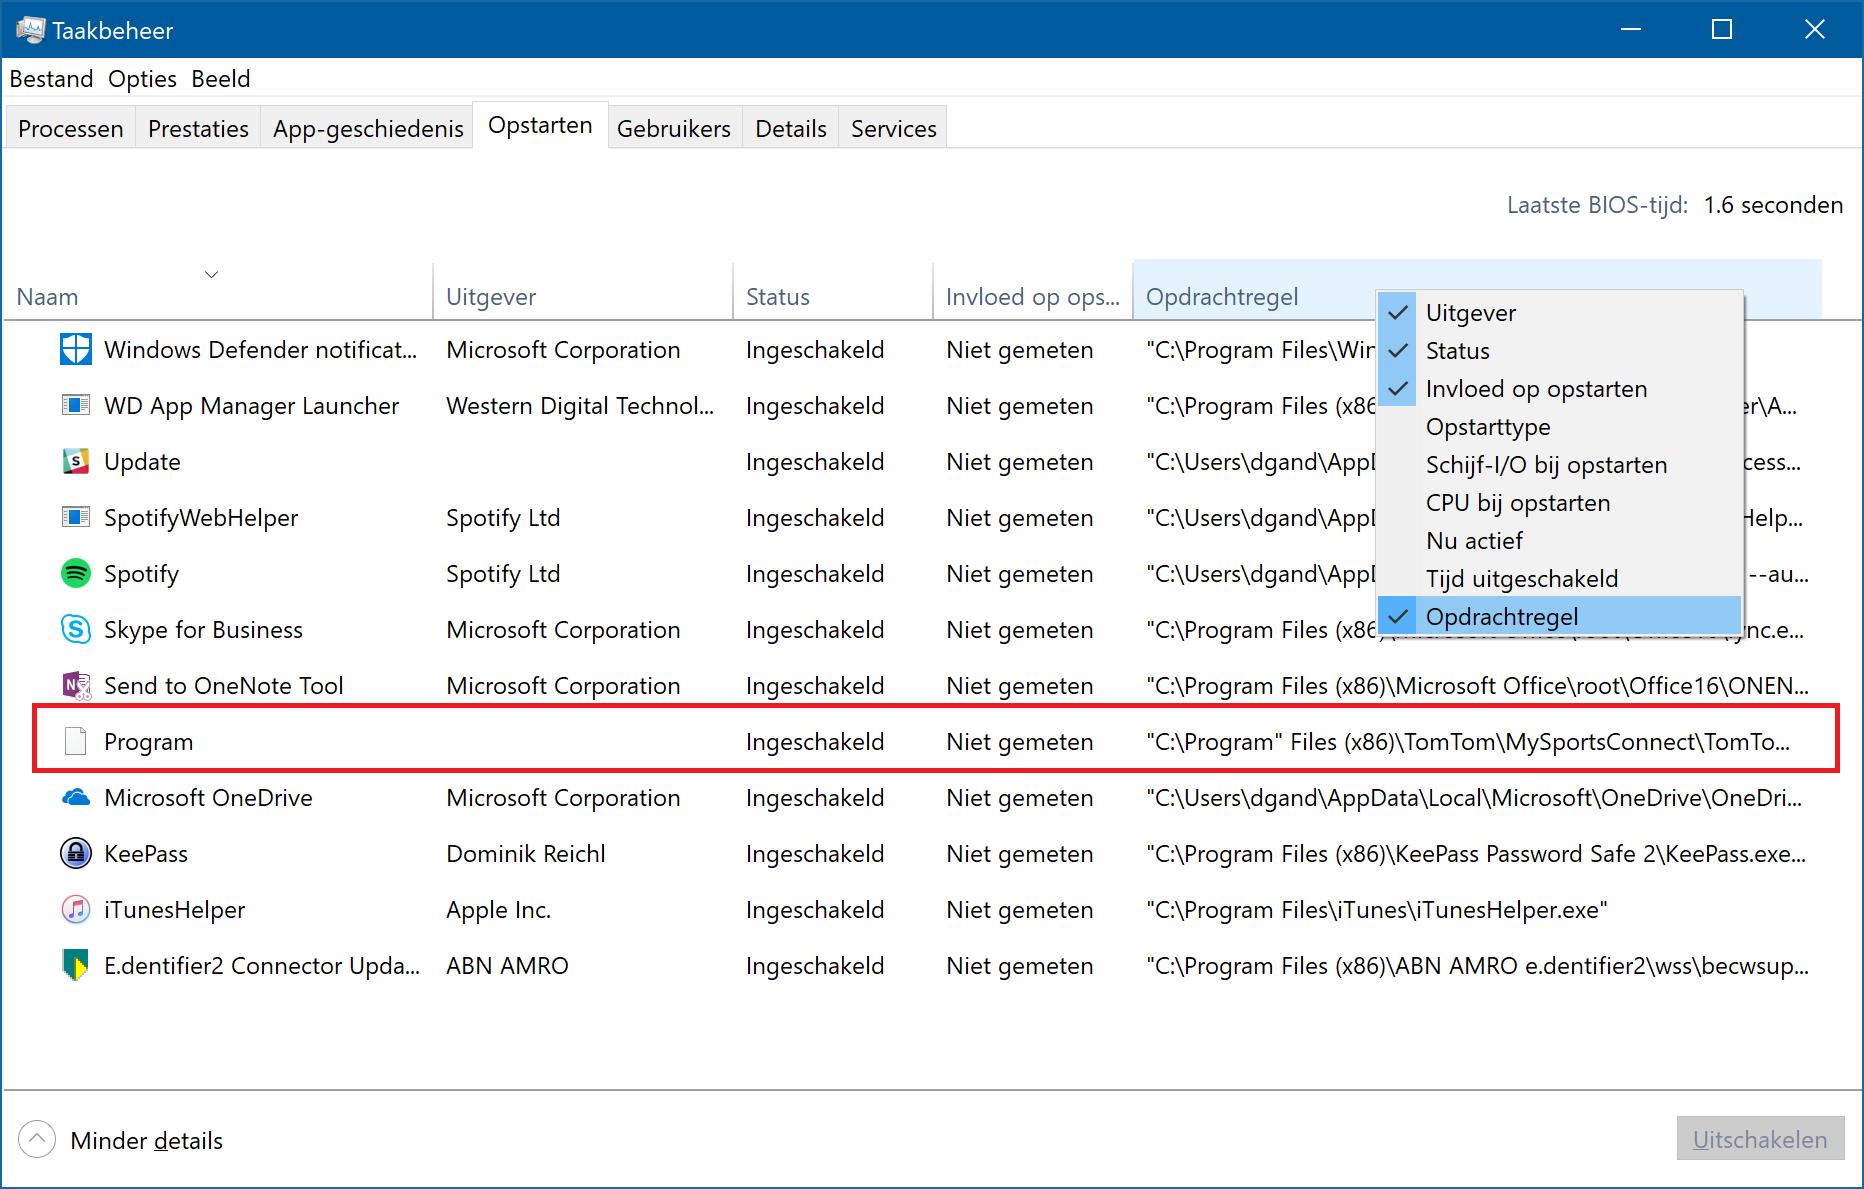Image resolution: width=1864 pixels, height=1189 pixels.
Task: Enable the Nu actief column
Action: pos(1559,541)
